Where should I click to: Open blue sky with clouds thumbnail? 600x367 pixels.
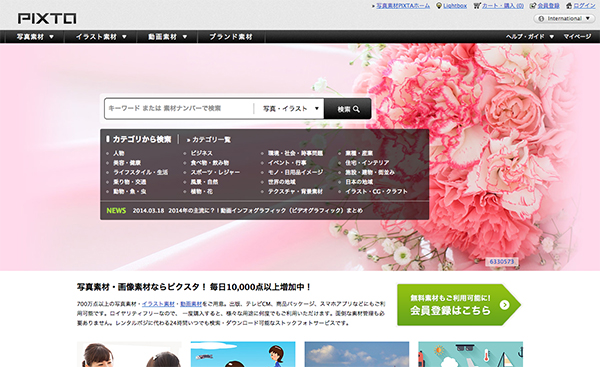click(357, 354)
